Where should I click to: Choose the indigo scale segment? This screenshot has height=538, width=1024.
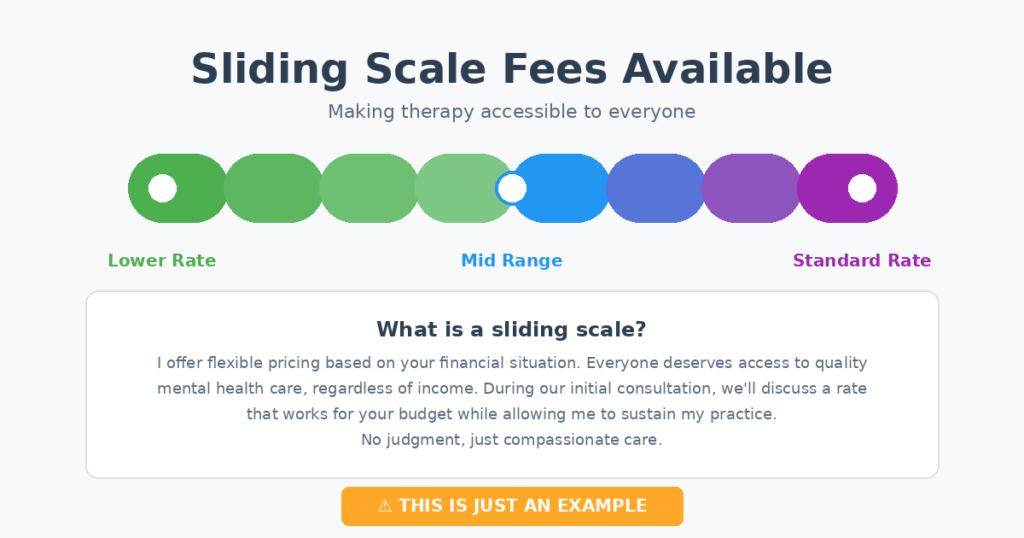pos(655,188)
